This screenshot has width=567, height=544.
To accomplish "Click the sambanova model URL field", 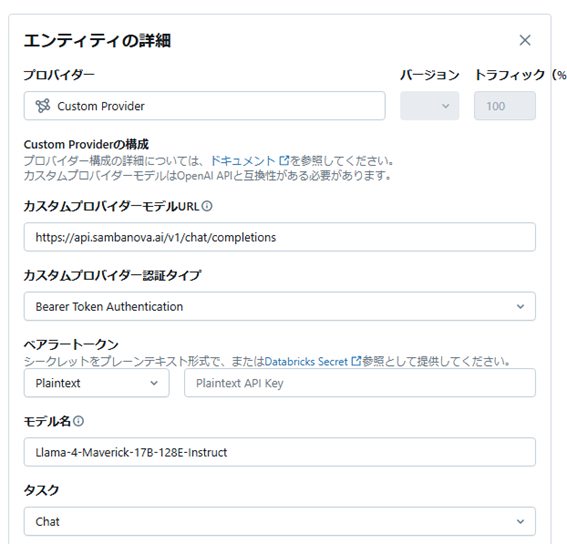I will tap(280, 237).
